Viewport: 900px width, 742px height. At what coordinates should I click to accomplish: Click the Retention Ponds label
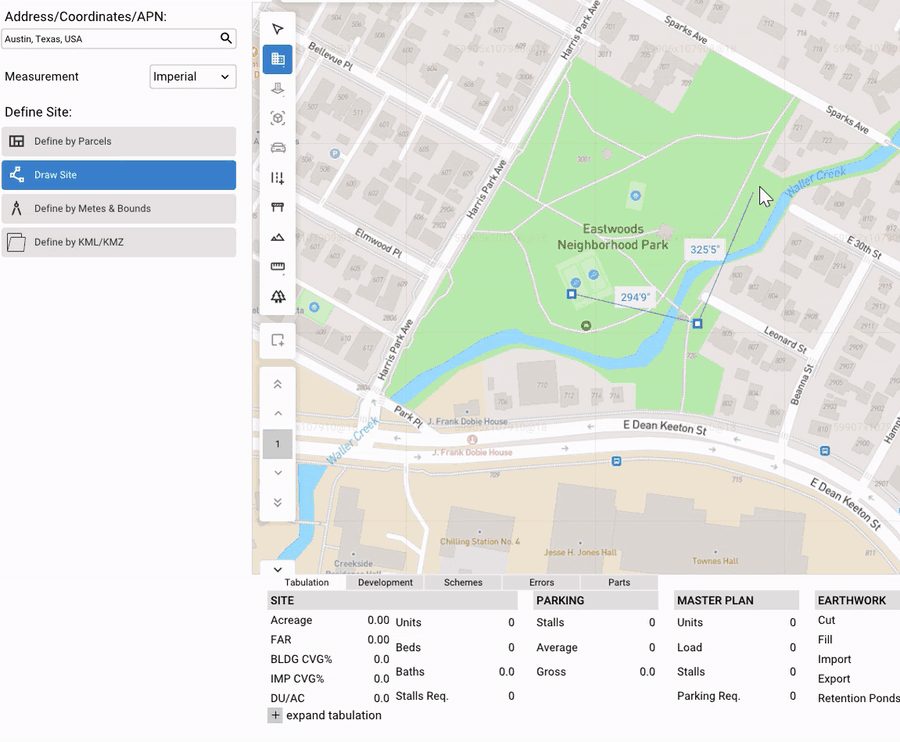point(859,698)
